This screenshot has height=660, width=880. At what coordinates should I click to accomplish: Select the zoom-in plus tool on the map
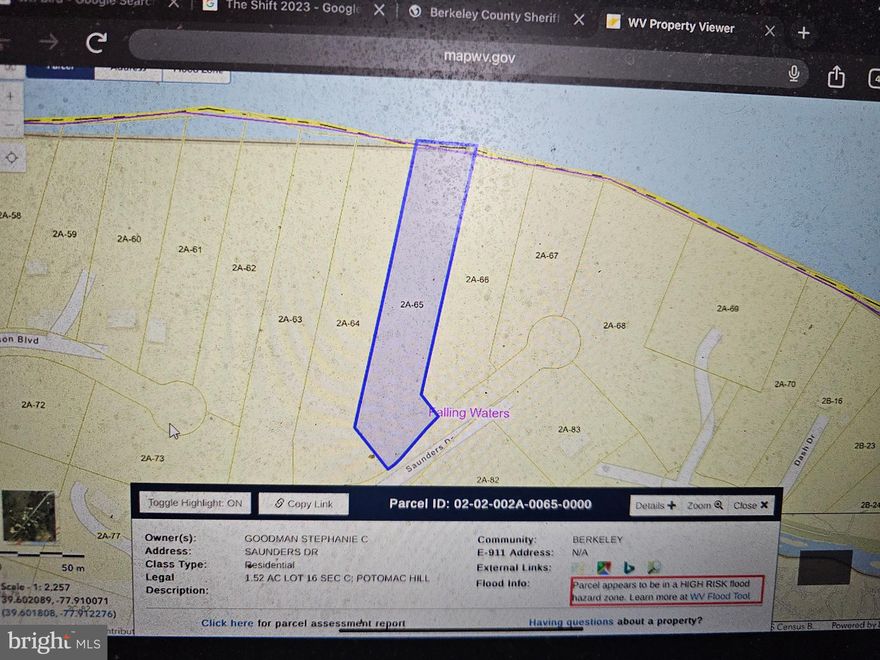(x=10, y=95)
